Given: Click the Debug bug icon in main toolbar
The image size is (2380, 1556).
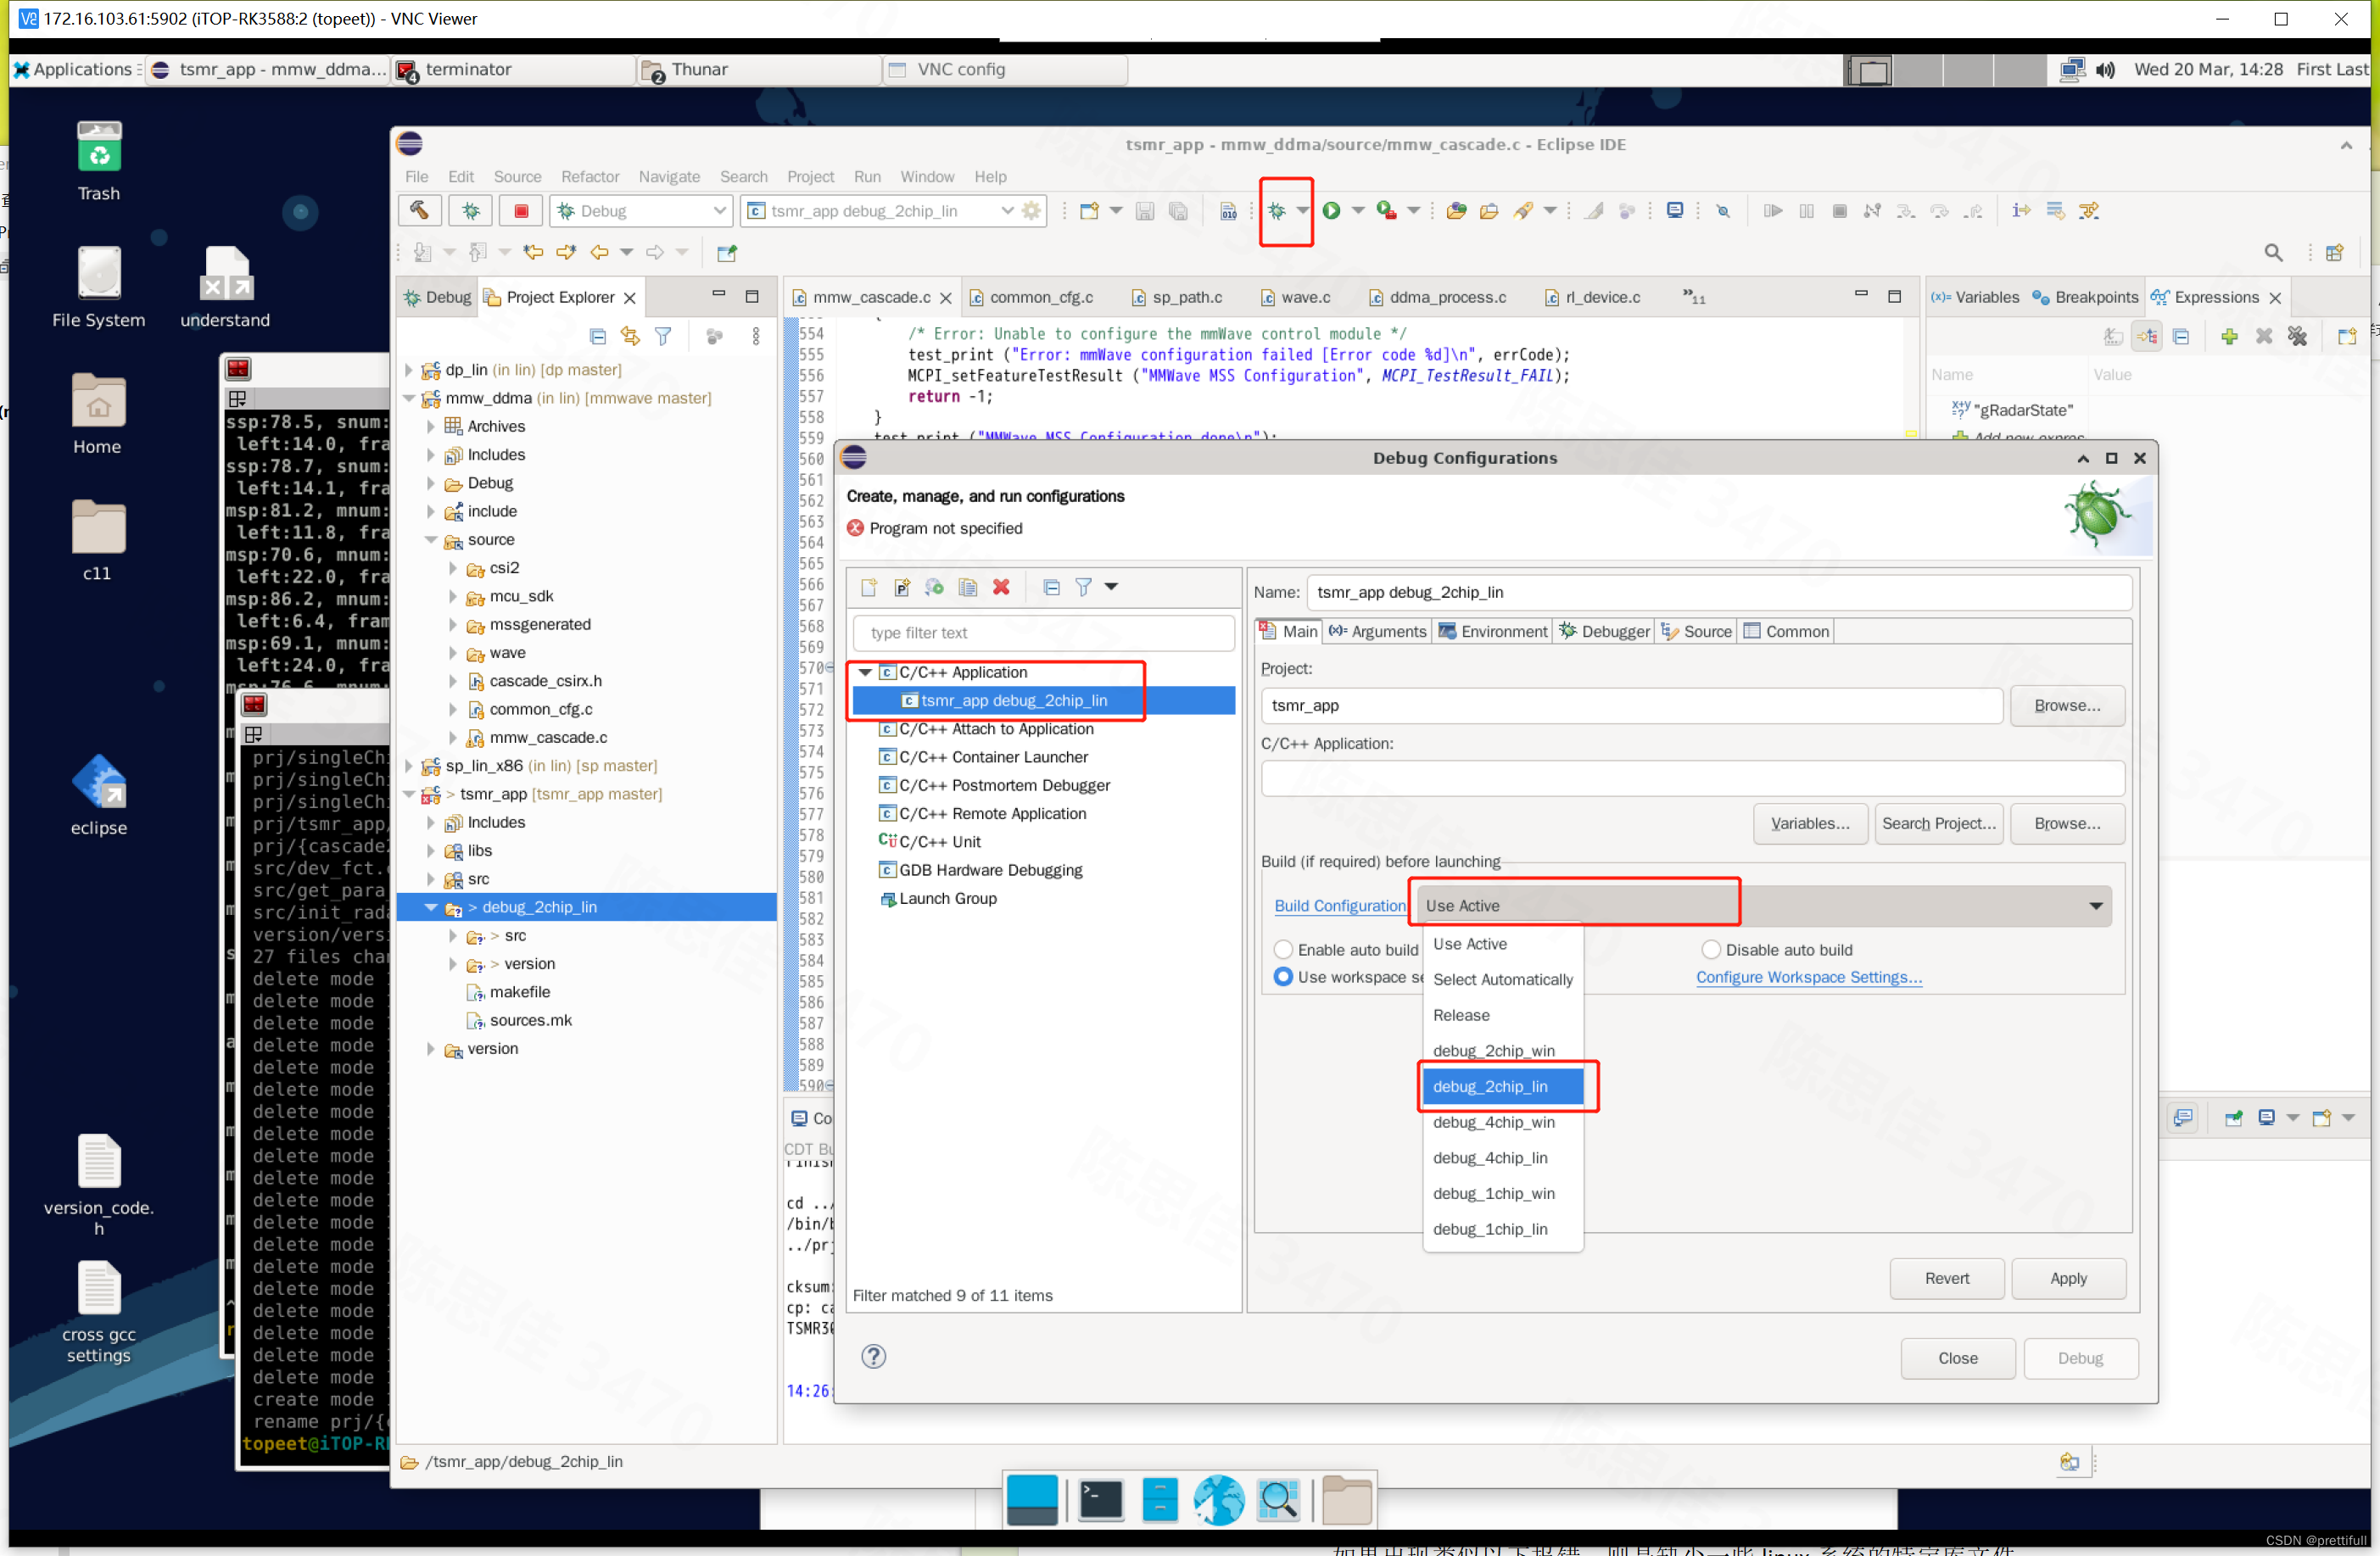Looking at the screenshot, I should tap(1277, 211).
